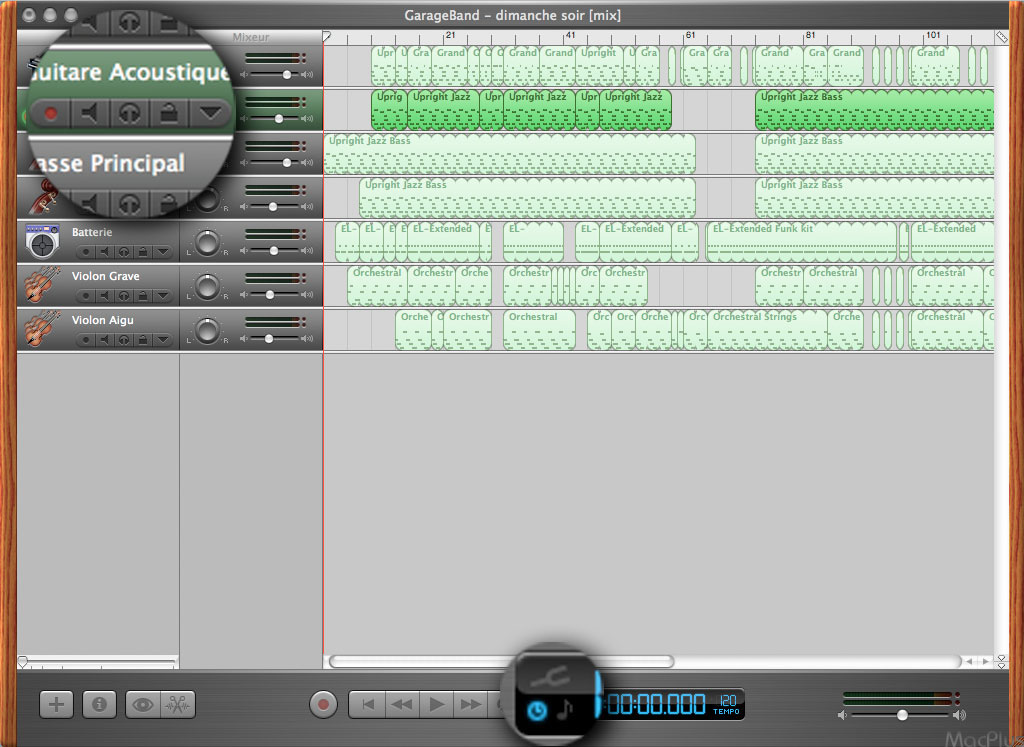Click measure 41 on the timeline ruler
This screenshot has height=747, width=1024.
(x=570, y=37)
